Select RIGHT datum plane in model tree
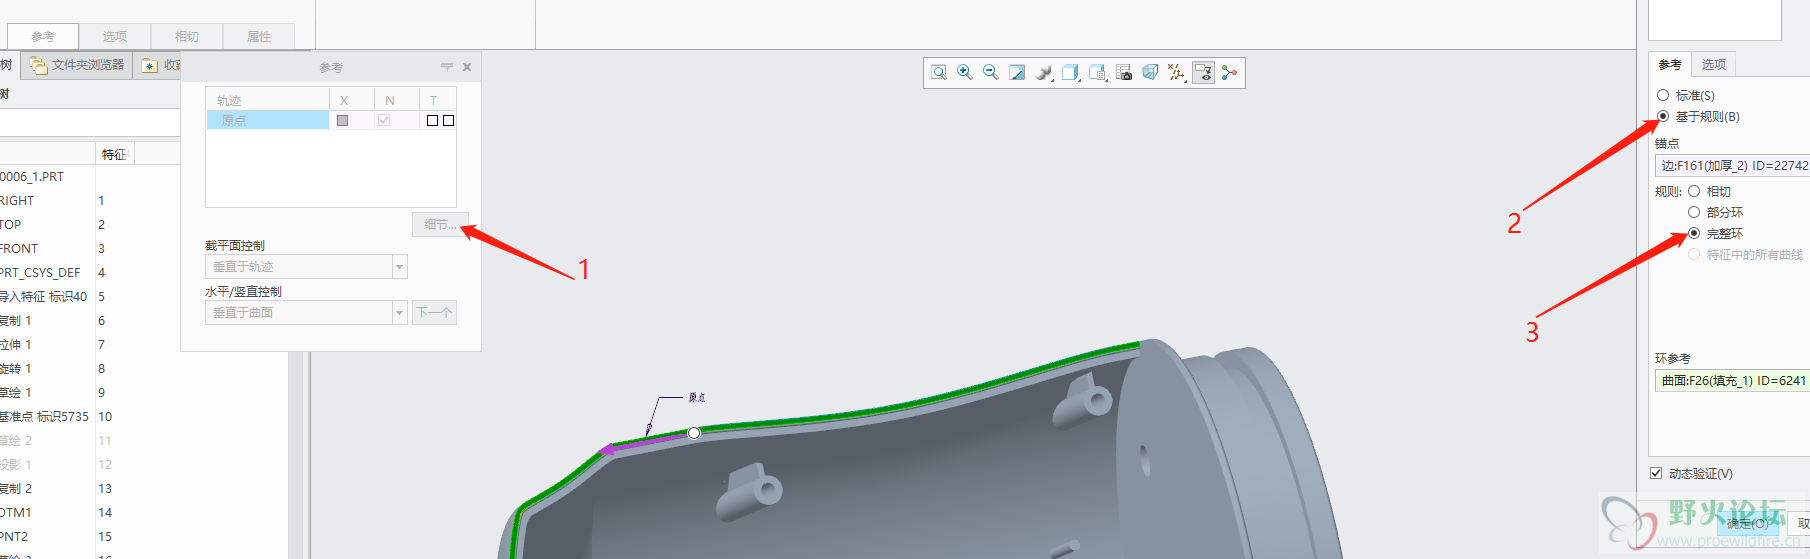 pyautogui.click(x=17, y=200)
